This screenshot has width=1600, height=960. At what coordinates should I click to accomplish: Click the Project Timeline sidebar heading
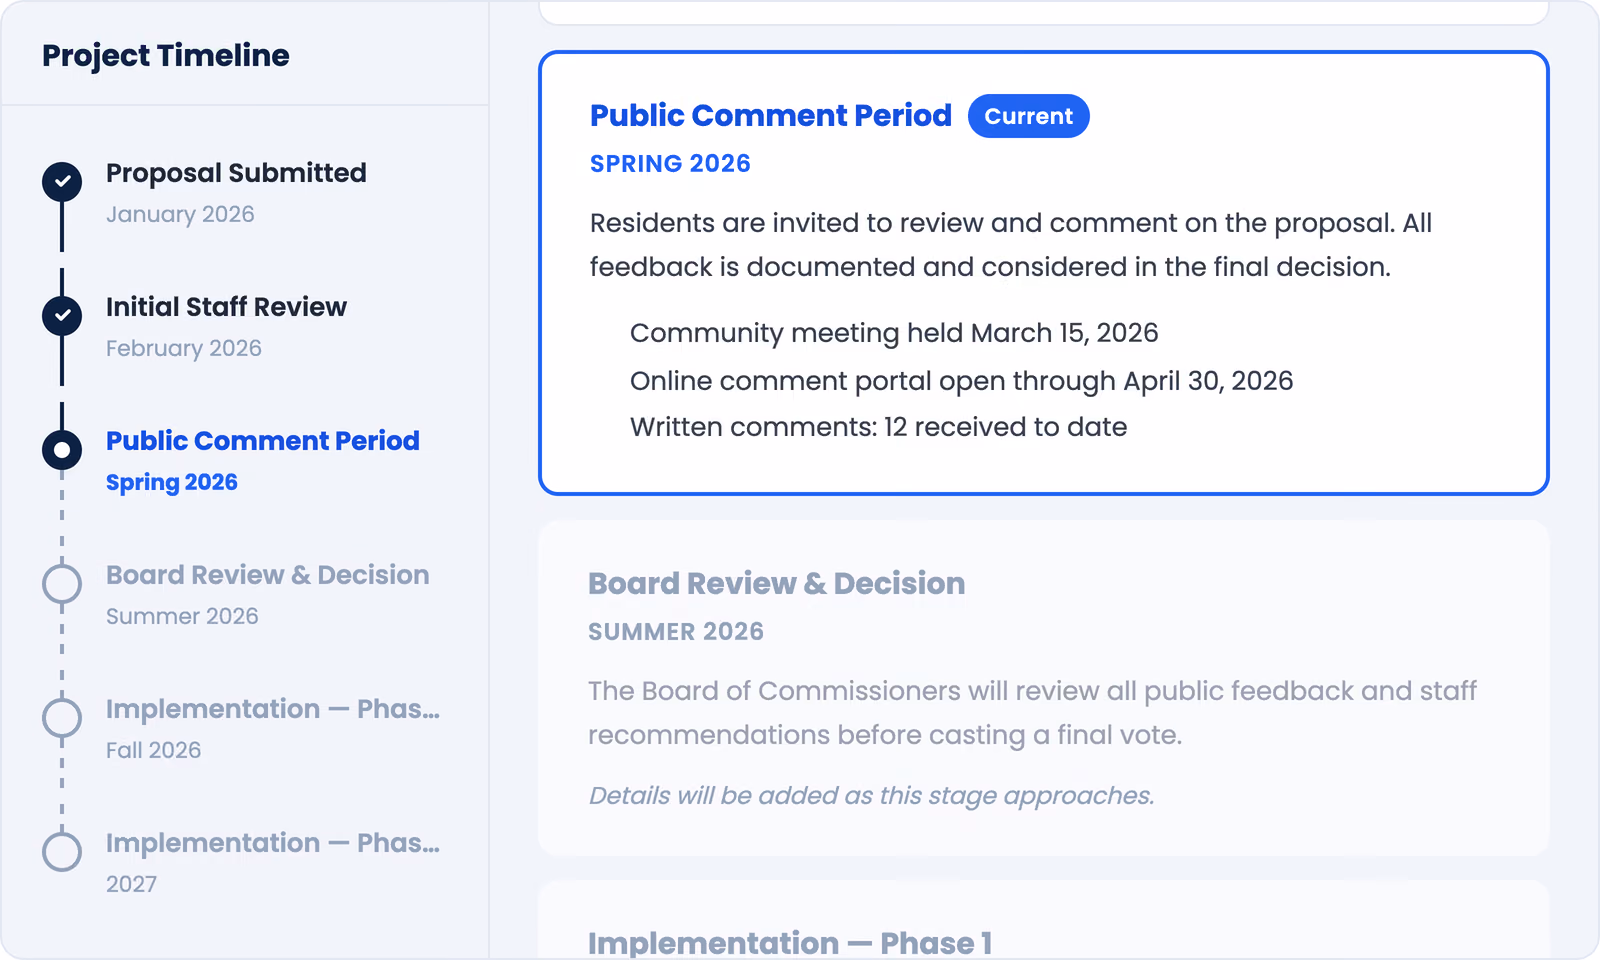tap(166, 56)
